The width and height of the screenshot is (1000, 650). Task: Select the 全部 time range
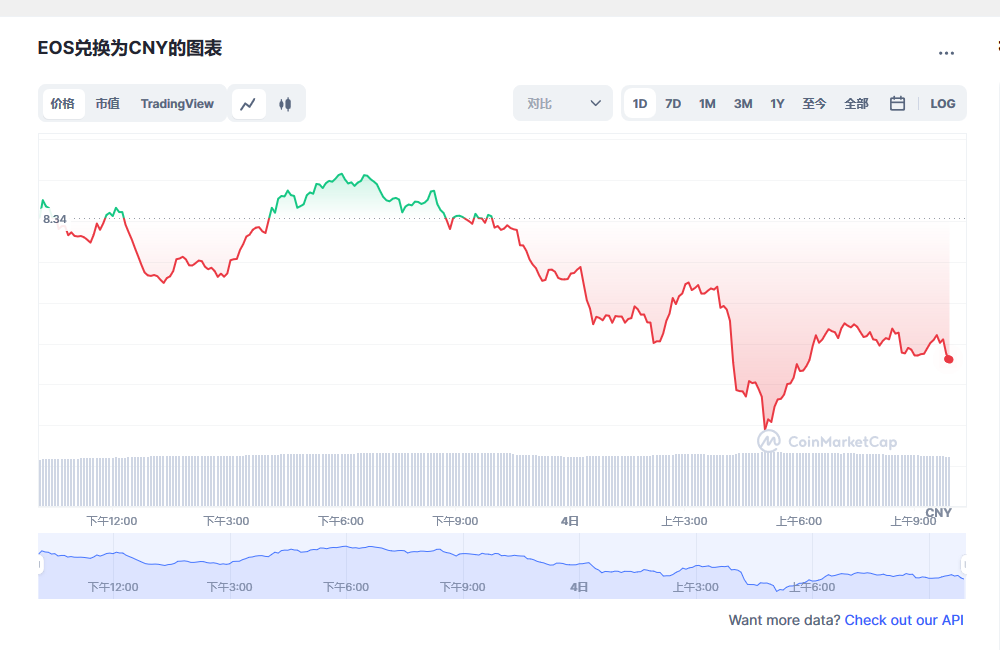(x=857, y=104)
